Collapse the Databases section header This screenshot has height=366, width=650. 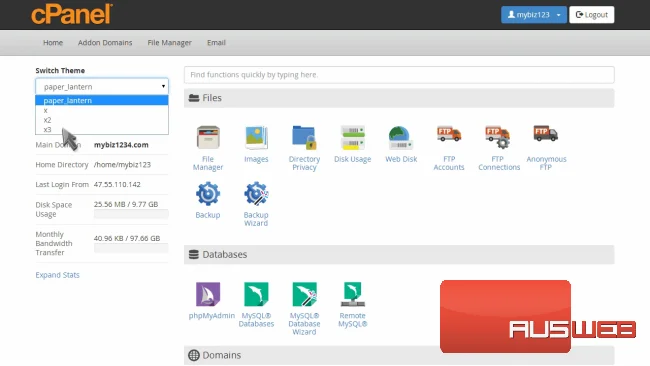399,255
